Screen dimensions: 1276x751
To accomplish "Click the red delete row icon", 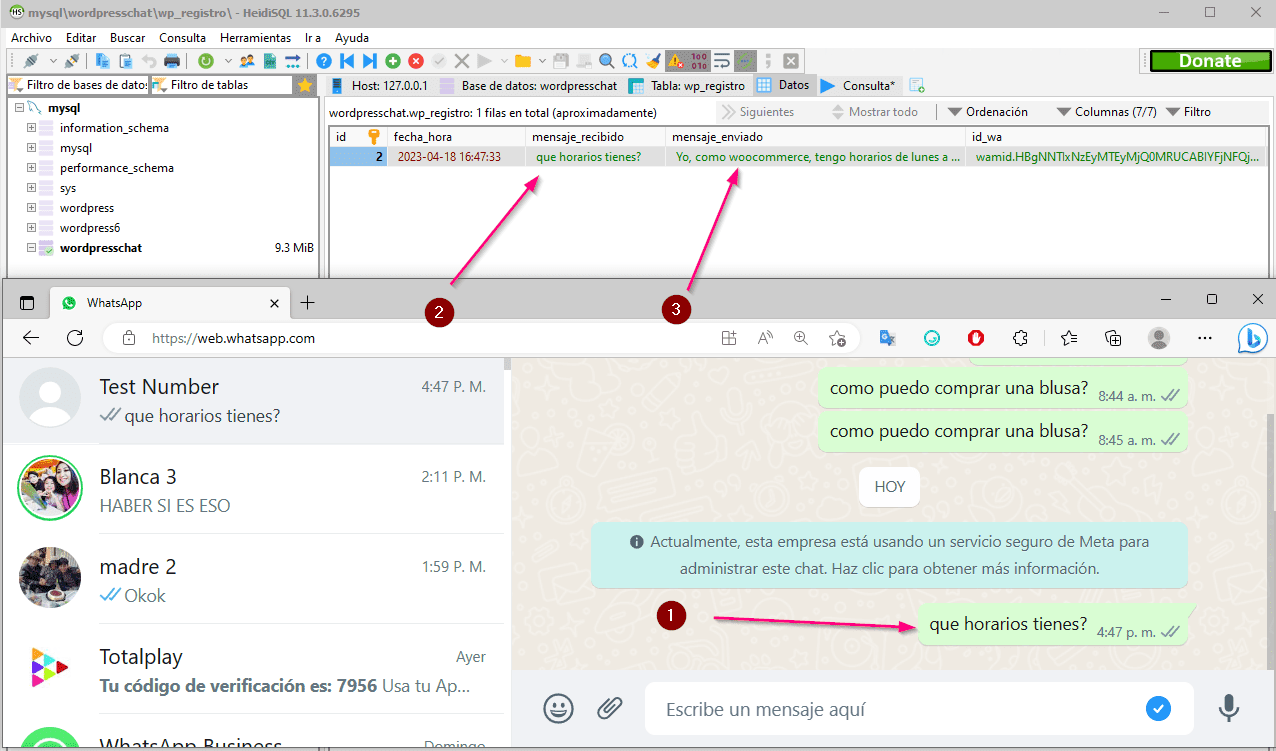I will [x=416, y=61].
